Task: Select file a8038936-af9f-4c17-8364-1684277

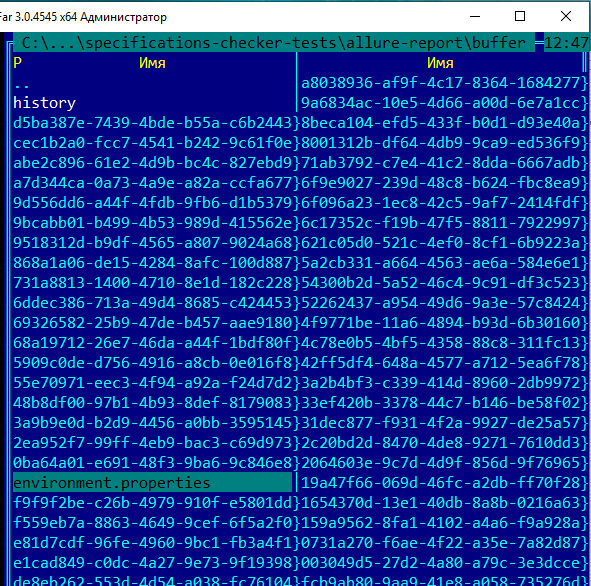Action: 440,83
